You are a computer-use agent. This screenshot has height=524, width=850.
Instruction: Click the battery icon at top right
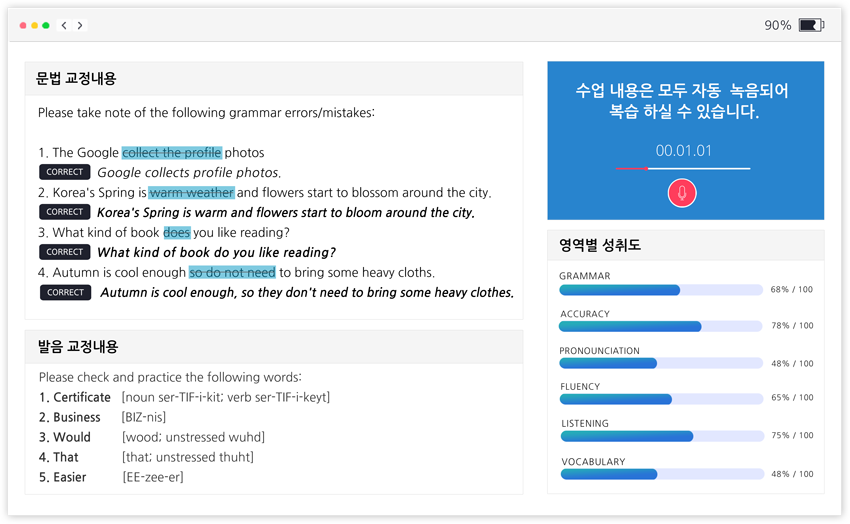[812, 25]
